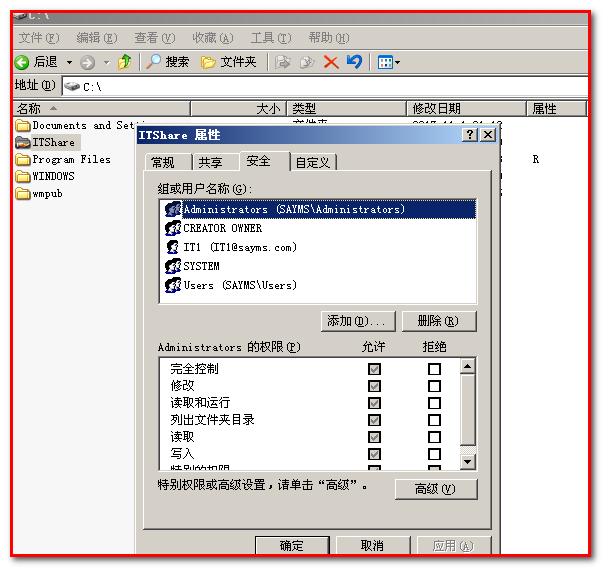Click the Up one level folder icon
Image resolution: width=602 pixels, height=568 pixels.
point(124,62)
